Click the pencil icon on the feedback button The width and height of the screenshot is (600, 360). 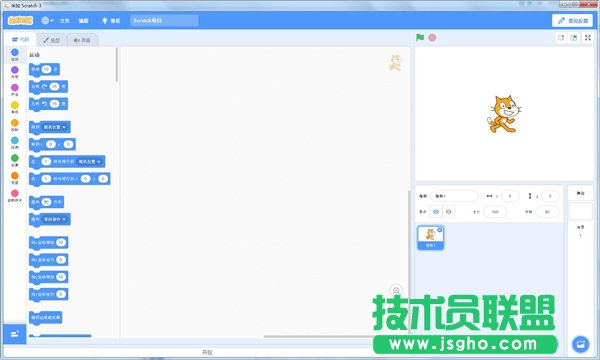pyautogui.click(x=561, y=21)
